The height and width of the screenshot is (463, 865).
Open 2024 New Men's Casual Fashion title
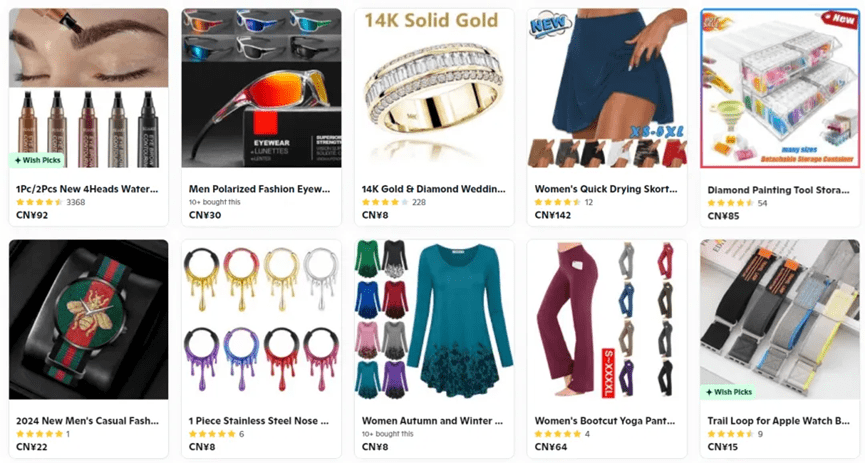87,421
